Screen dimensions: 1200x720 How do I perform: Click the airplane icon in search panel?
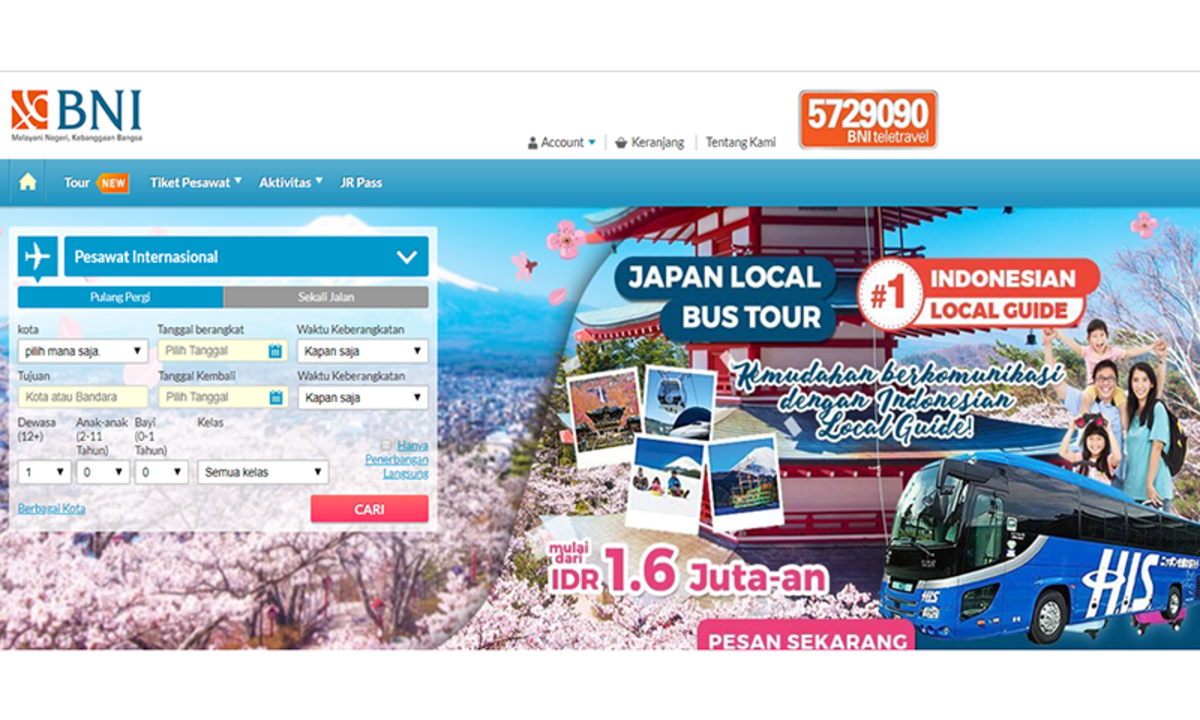click(38, 257)
